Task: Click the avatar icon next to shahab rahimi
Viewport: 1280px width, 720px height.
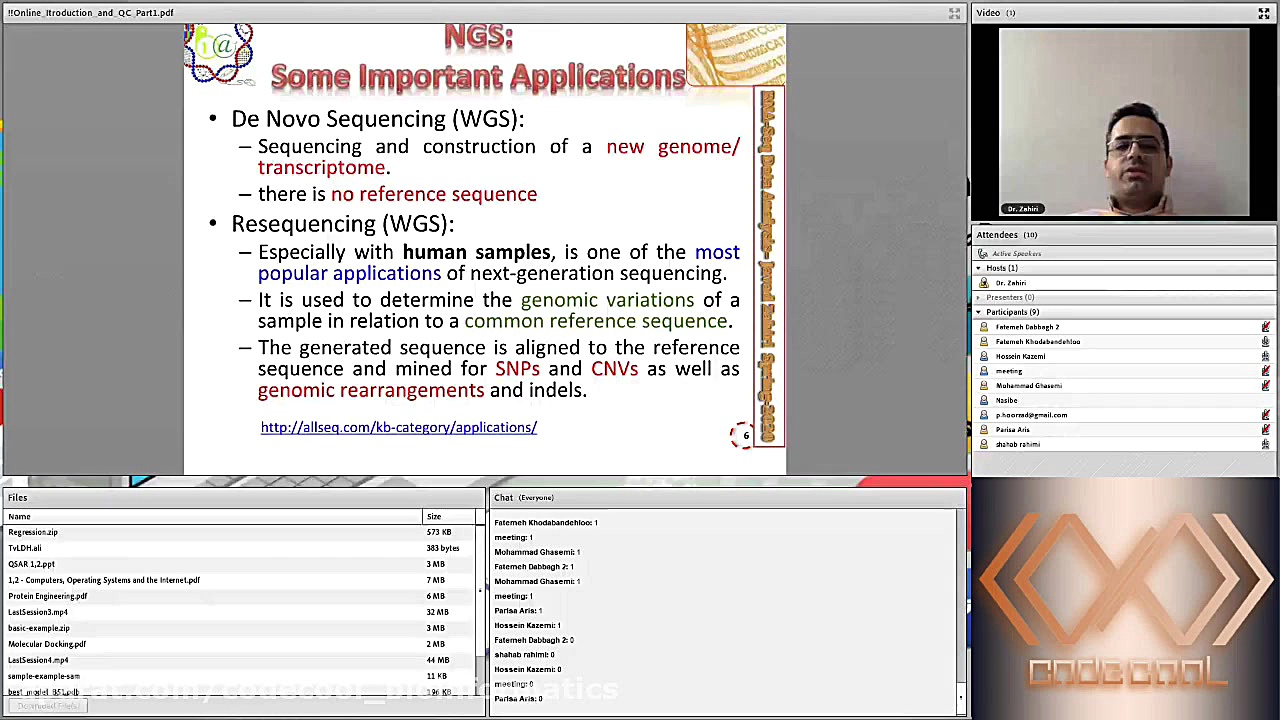Action: [x=984, y=444]
